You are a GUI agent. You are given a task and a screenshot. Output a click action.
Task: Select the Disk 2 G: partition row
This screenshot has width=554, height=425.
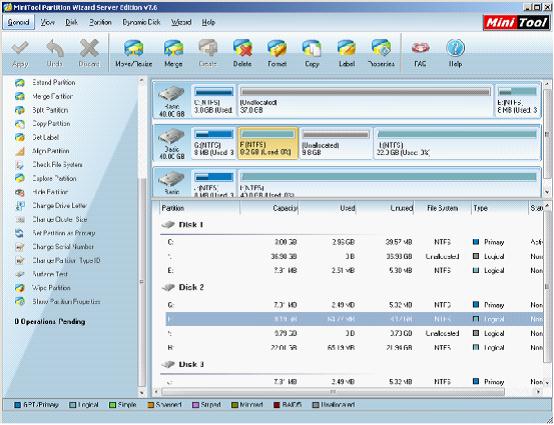(354, 305)
